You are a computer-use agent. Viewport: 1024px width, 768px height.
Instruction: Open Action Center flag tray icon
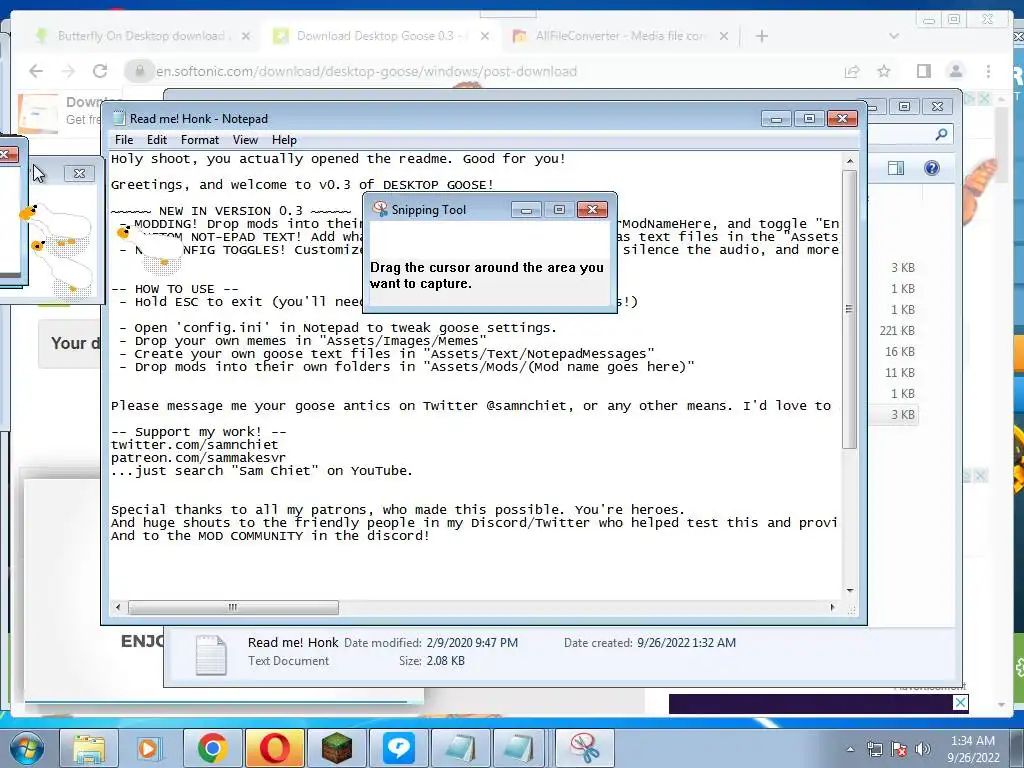click(x=899, y=749)
